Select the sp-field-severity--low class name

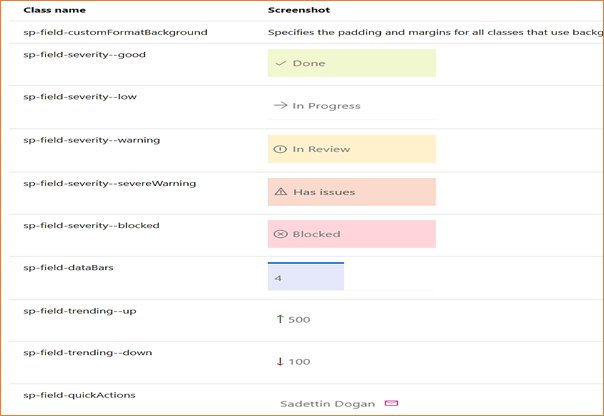point(80,97)
